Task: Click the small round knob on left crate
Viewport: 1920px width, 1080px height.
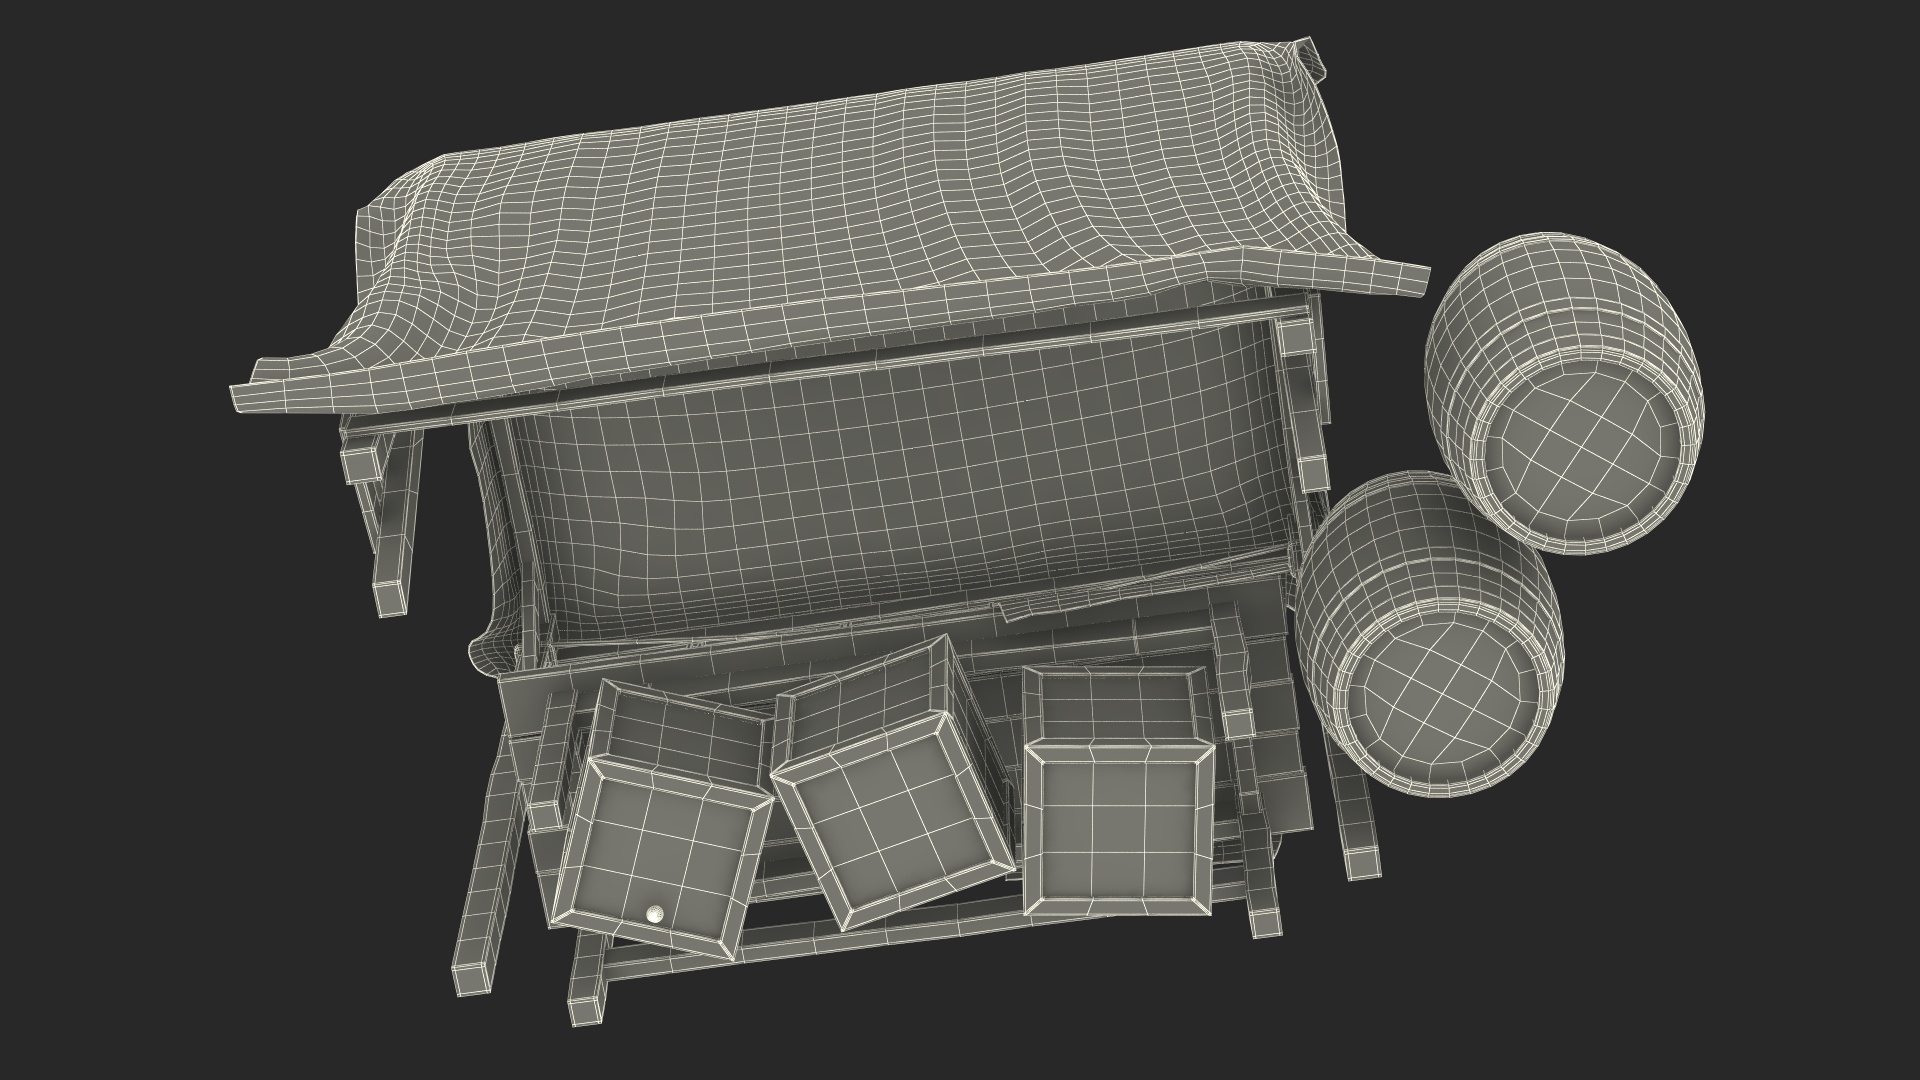Action: 655,912
